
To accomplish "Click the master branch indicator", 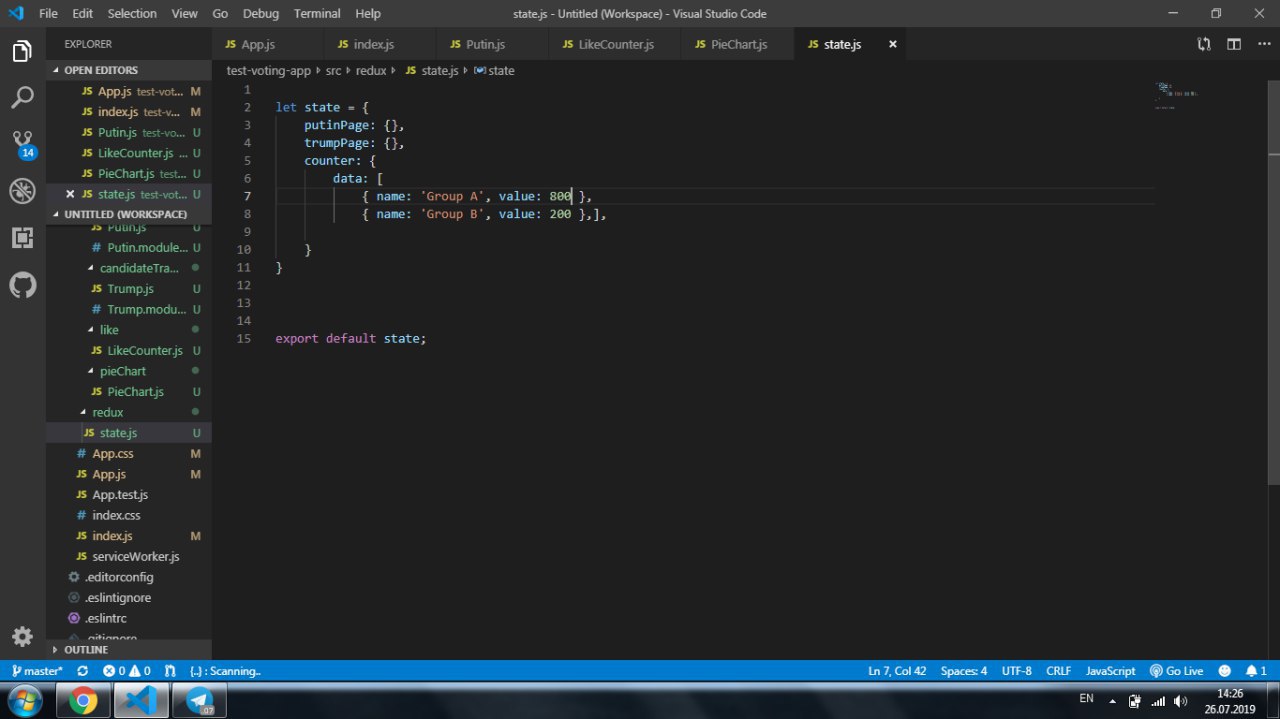I will (x=37, y=671).
